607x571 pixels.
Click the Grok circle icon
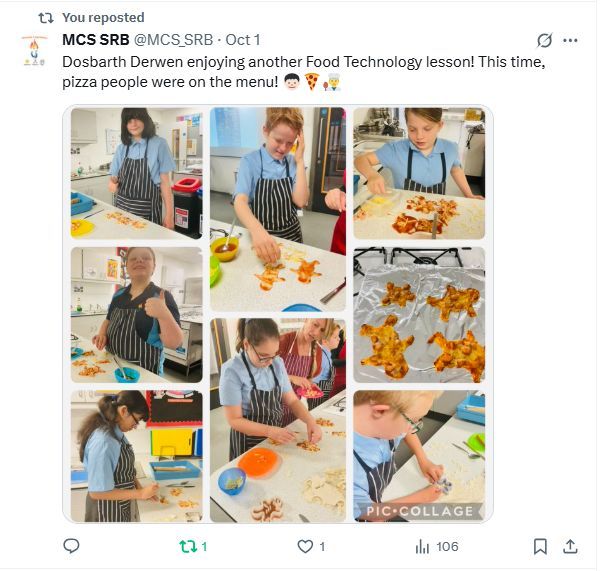coord(544,41)
